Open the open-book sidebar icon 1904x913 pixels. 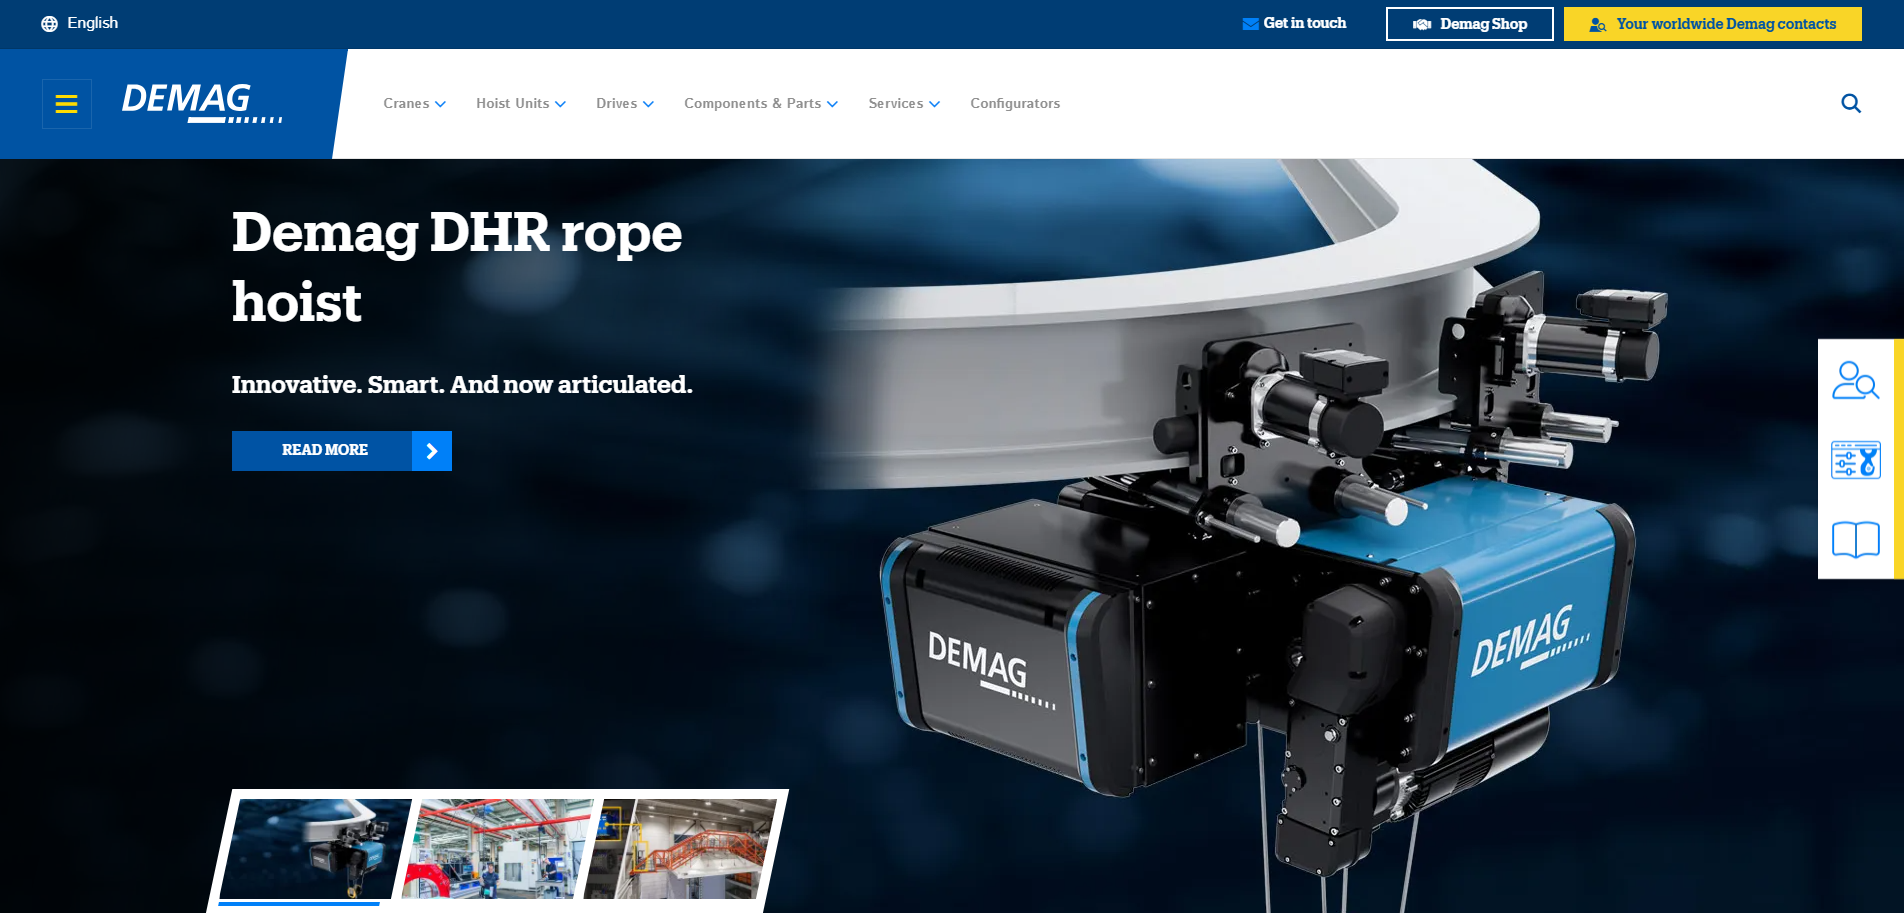pyautogui.click(x=1856, y=539)
